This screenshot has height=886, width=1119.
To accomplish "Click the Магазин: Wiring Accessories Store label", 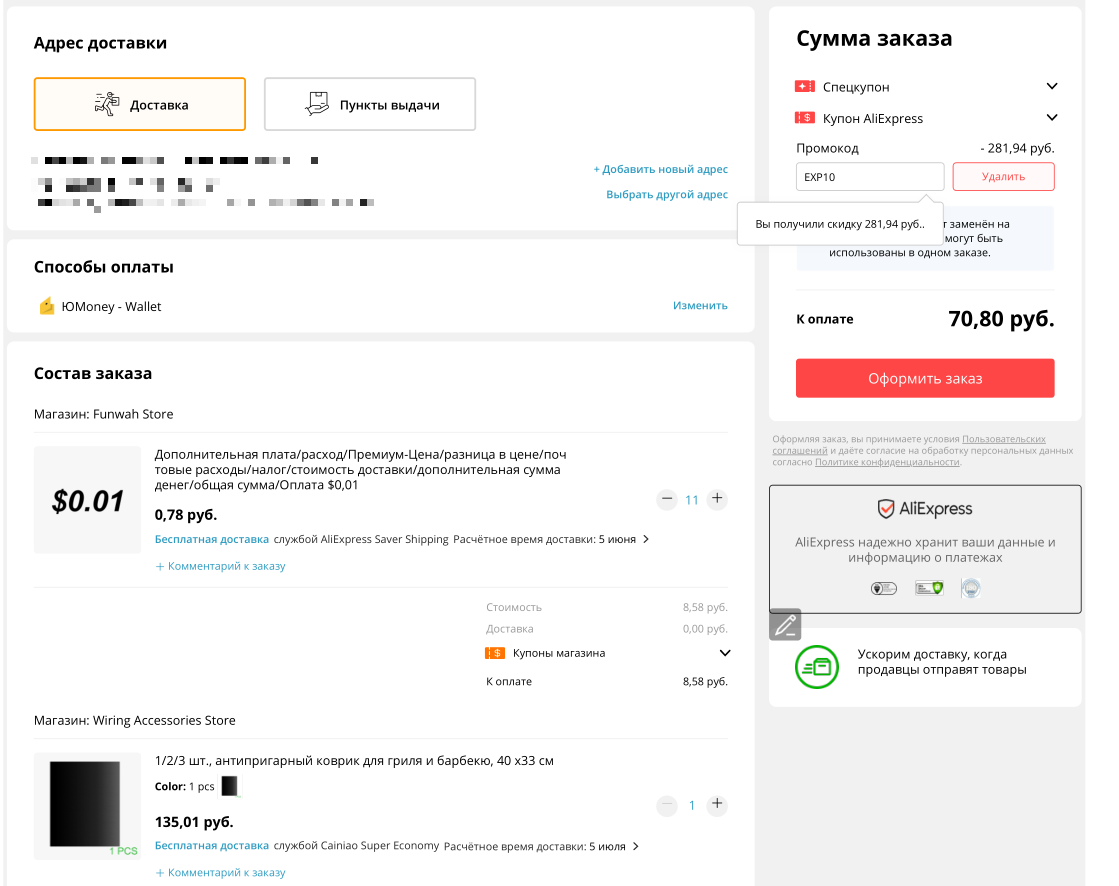I will 135,720.
